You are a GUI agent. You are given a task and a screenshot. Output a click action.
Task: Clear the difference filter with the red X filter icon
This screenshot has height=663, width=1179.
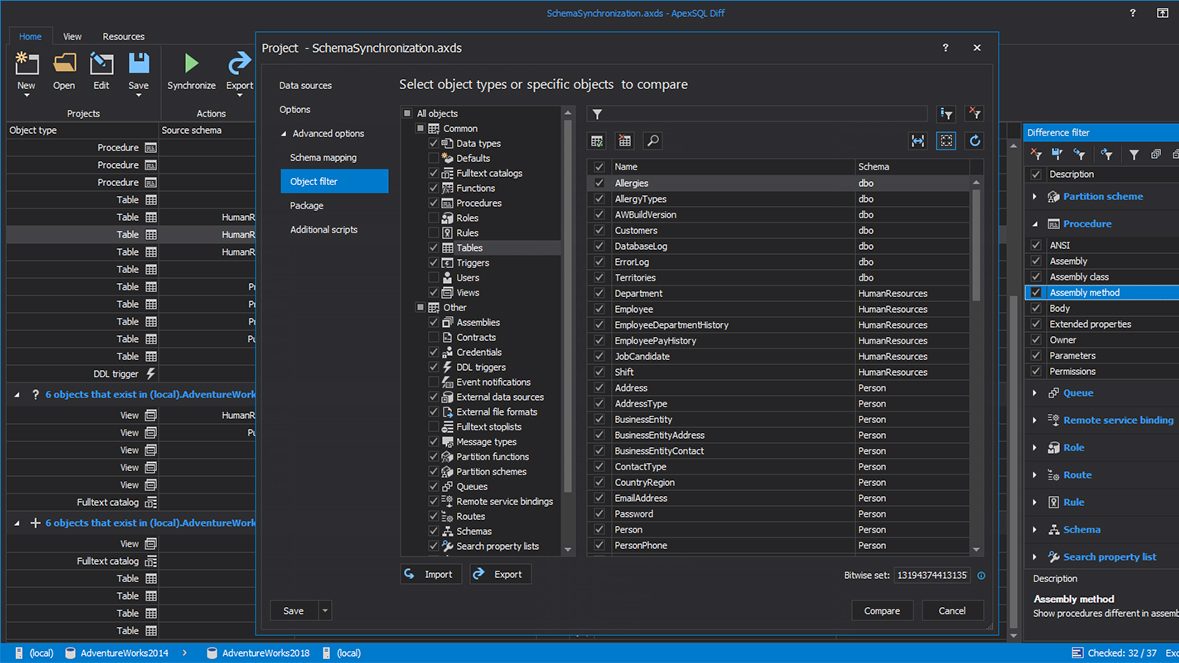click(x=1038, y=155)
